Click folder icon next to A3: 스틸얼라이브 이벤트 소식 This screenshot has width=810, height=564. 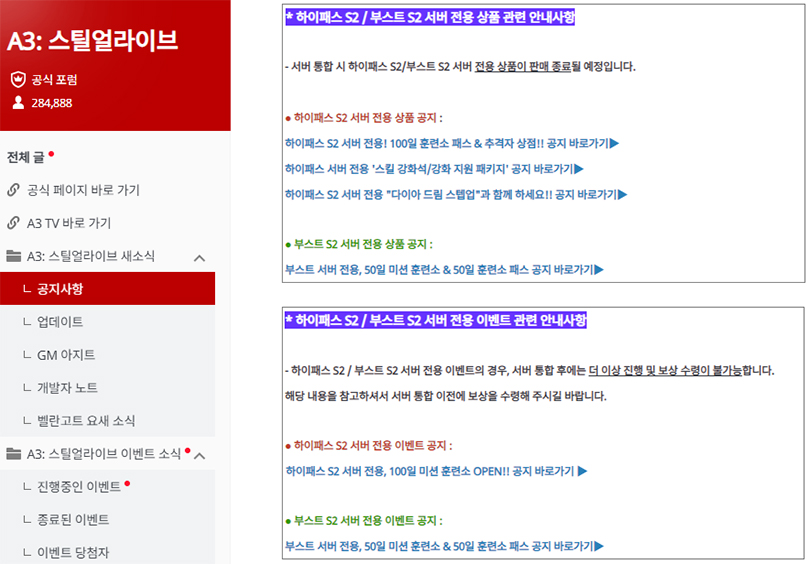(x=13, y=453)
